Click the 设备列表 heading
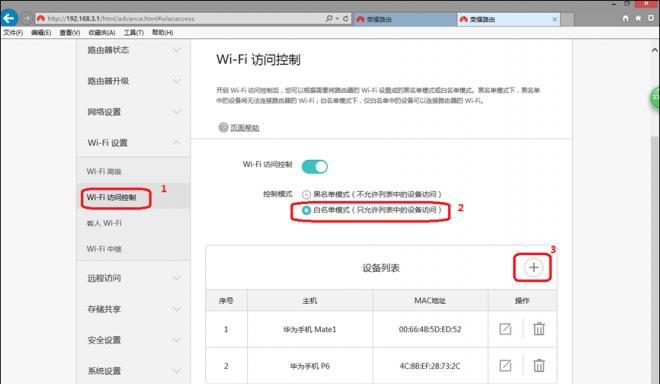Image resolution: width=660 pixels, height=384 pixels. (381, 268)
